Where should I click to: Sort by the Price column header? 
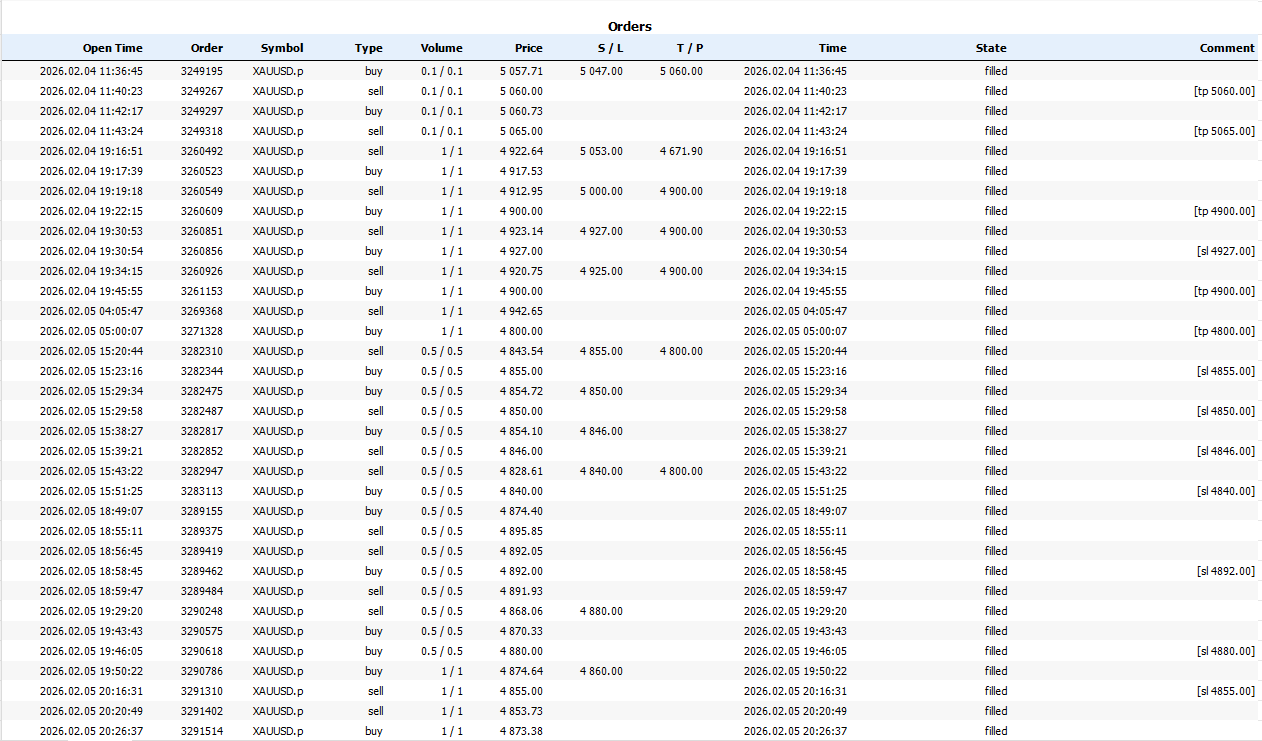click(528, 48)
